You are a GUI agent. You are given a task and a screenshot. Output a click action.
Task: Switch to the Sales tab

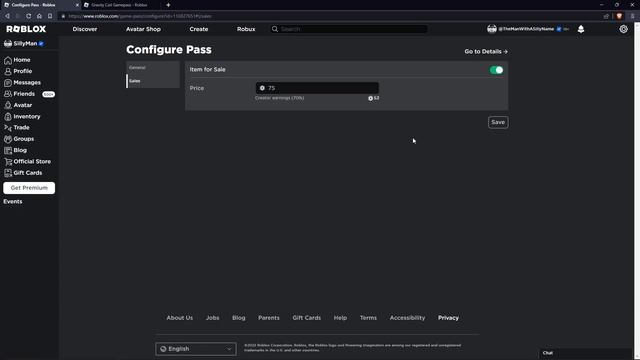153,81
